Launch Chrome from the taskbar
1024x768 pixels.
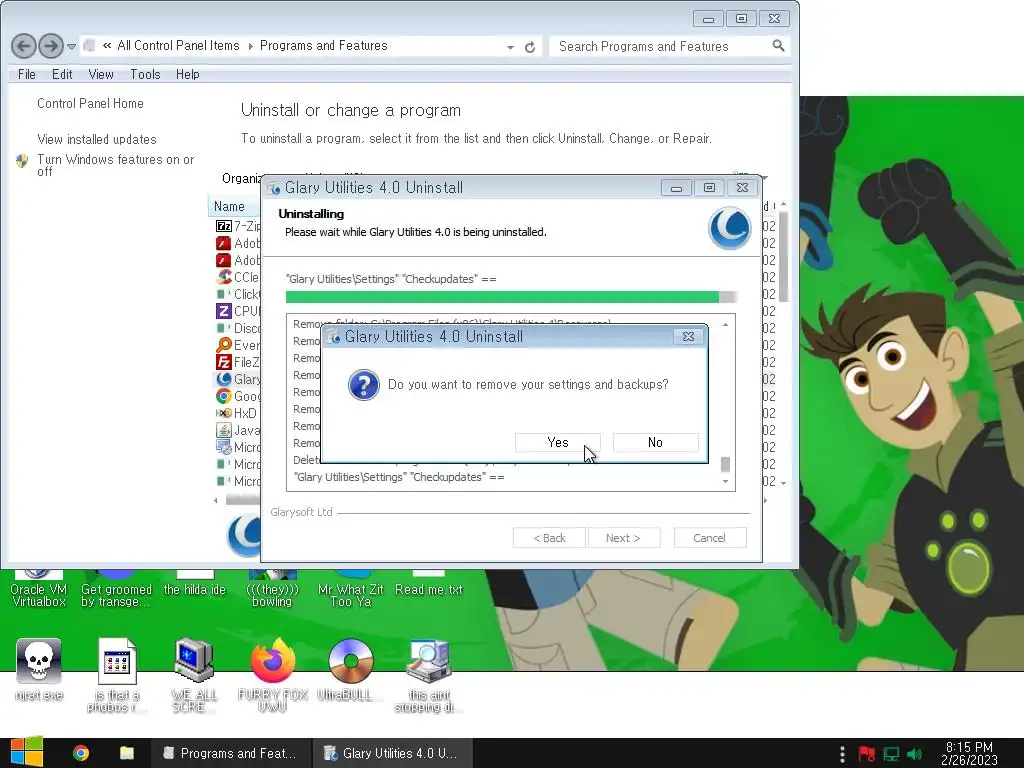click(81, 753)
